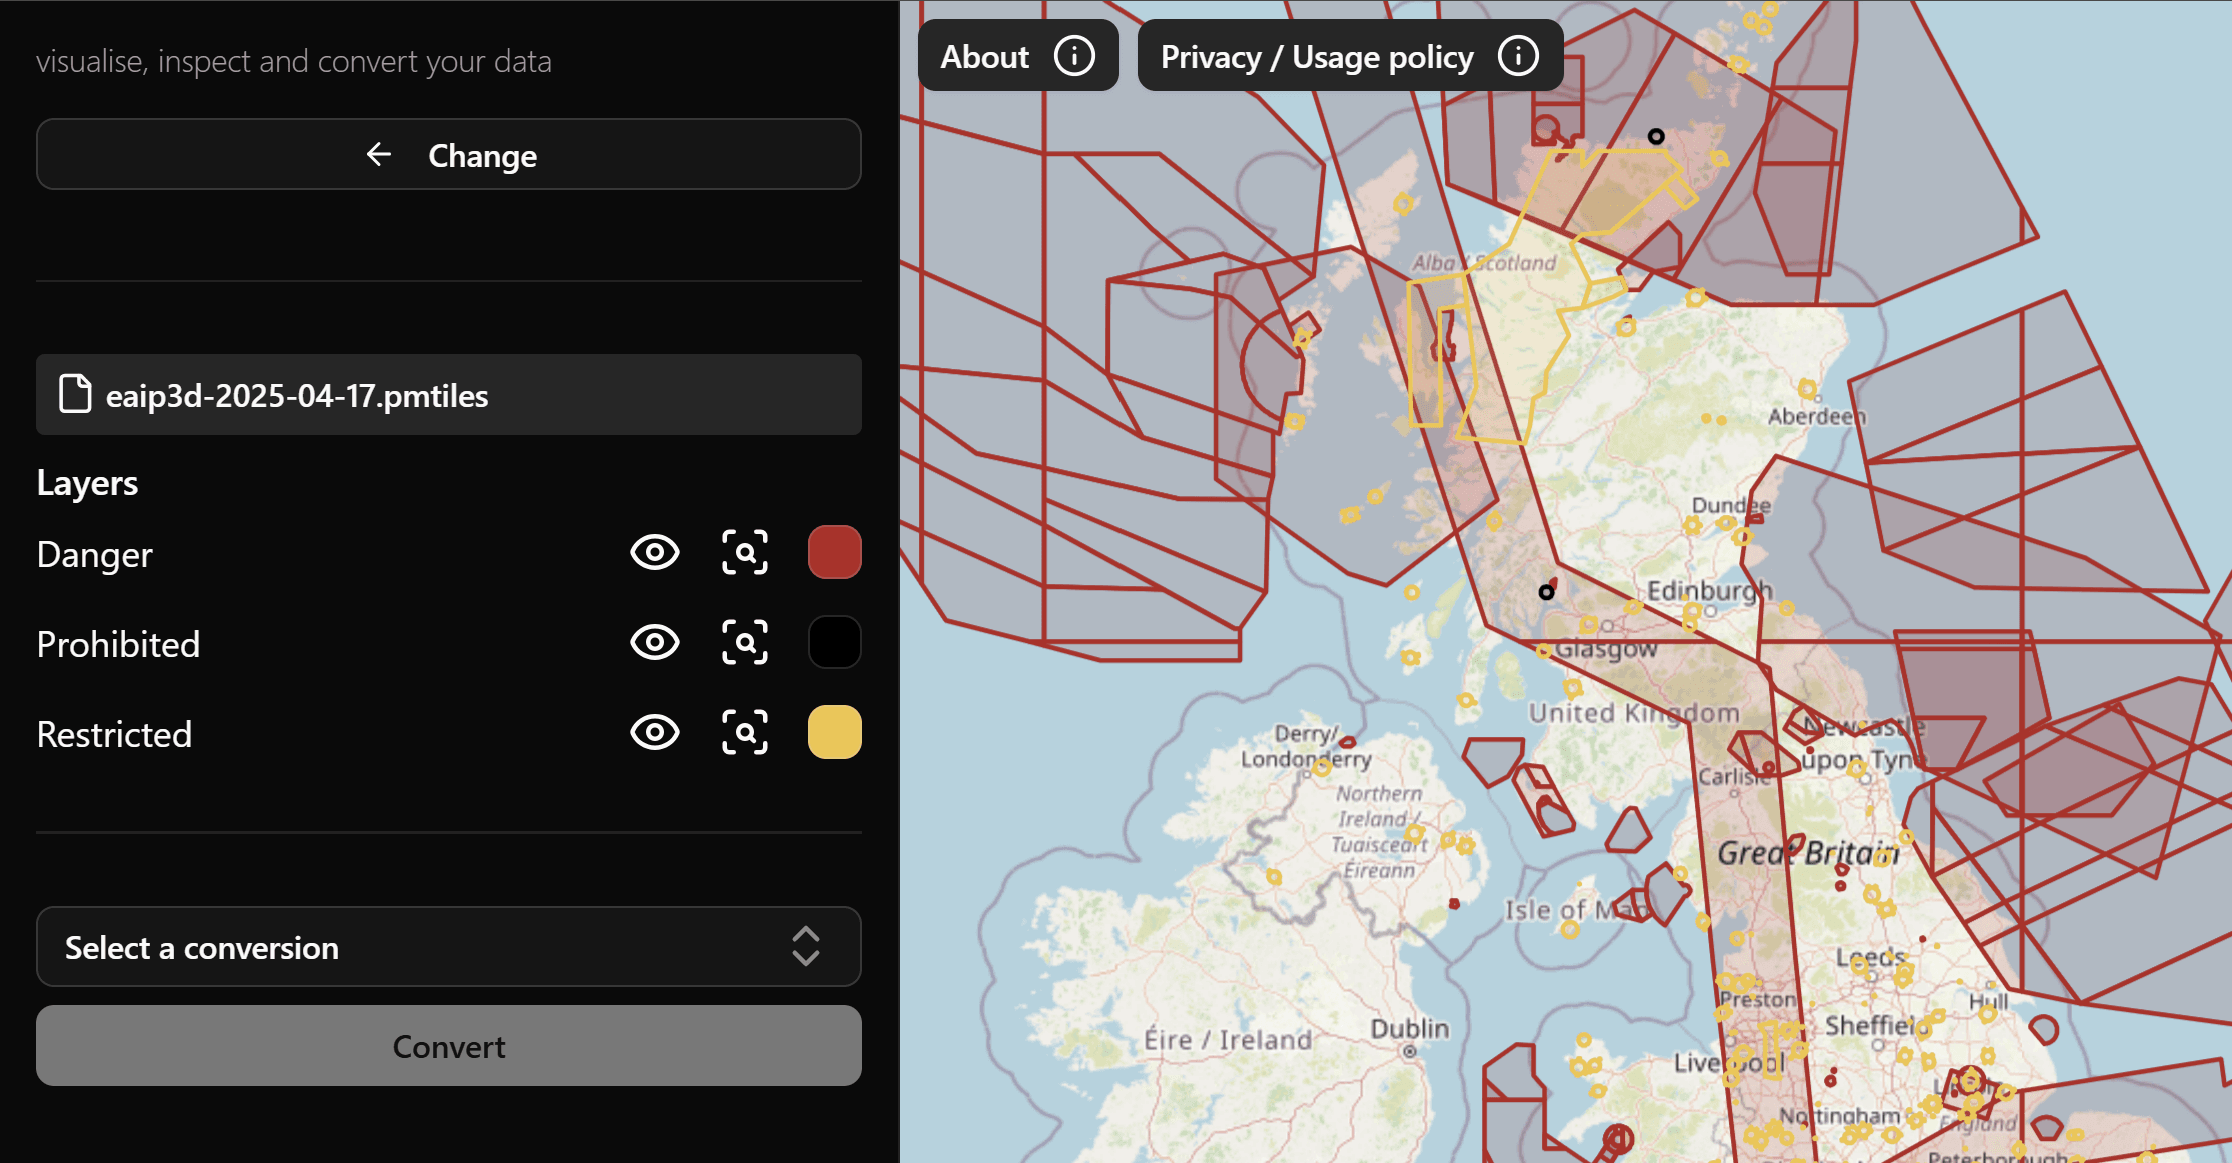The width and height of the screenshot is (2232, 1163).
Task: Toggle visibility of the Prohibited layer
Action: coord(655,643)
